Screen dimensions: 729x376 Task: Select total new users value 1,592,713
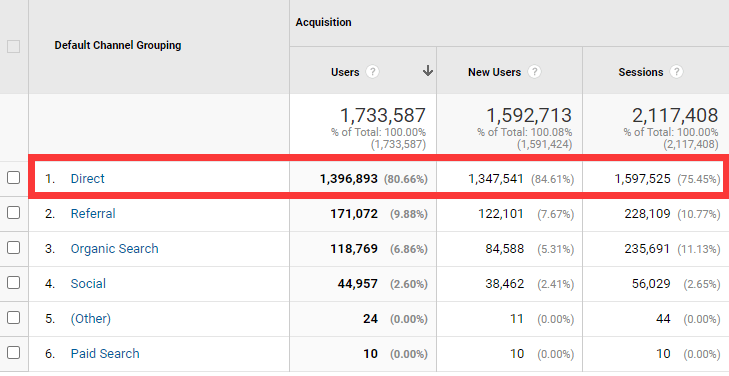click(x=529, y=115)
